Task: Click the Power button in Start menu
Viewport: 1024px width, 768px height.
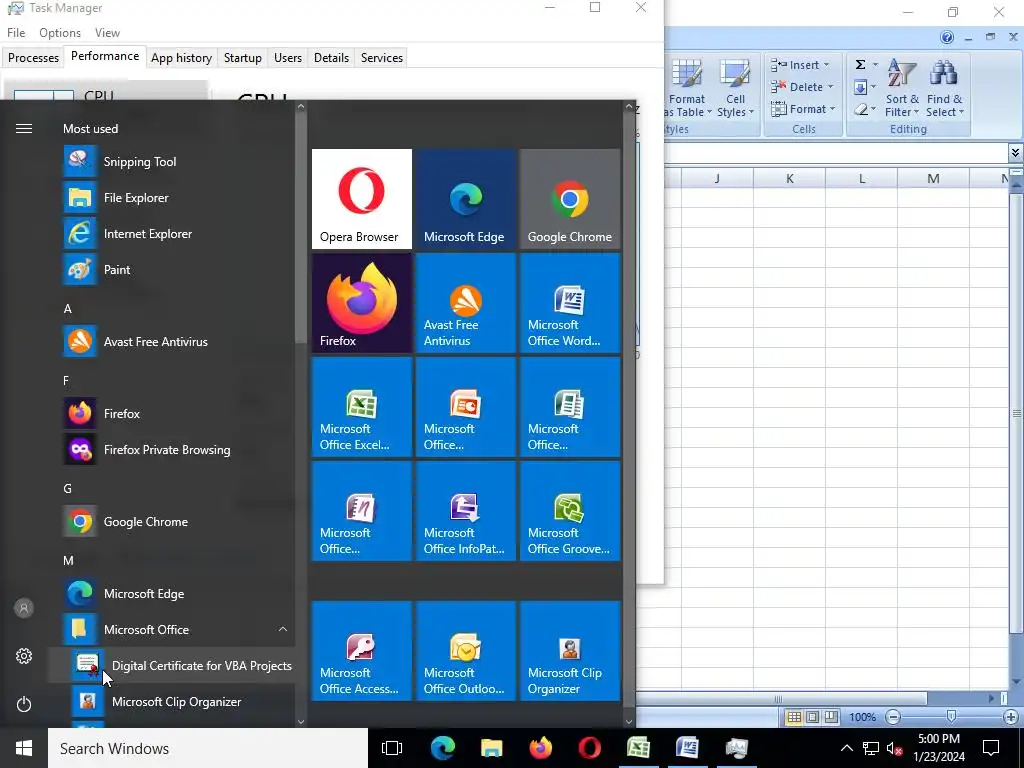Action: pos(24,704)
